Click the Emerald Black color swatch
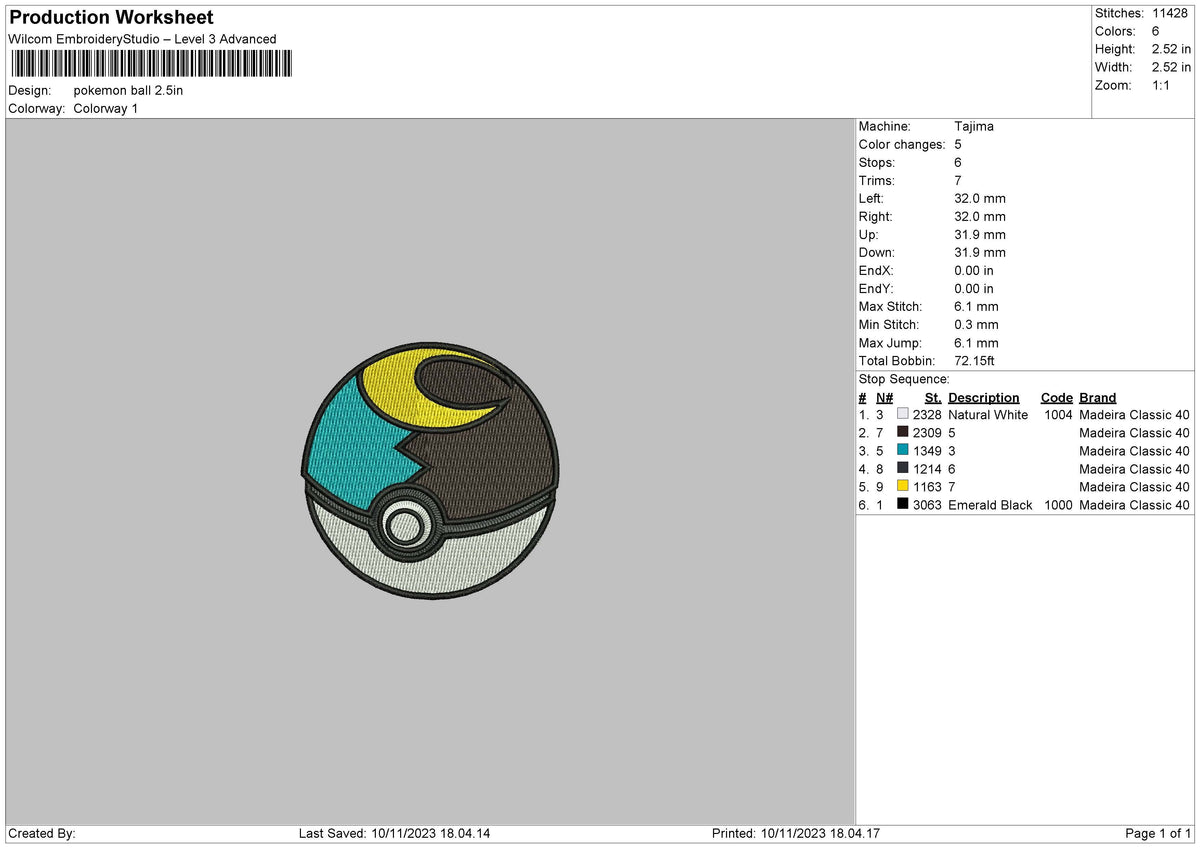Screen dimensions: 1200x848 (903, 504)
